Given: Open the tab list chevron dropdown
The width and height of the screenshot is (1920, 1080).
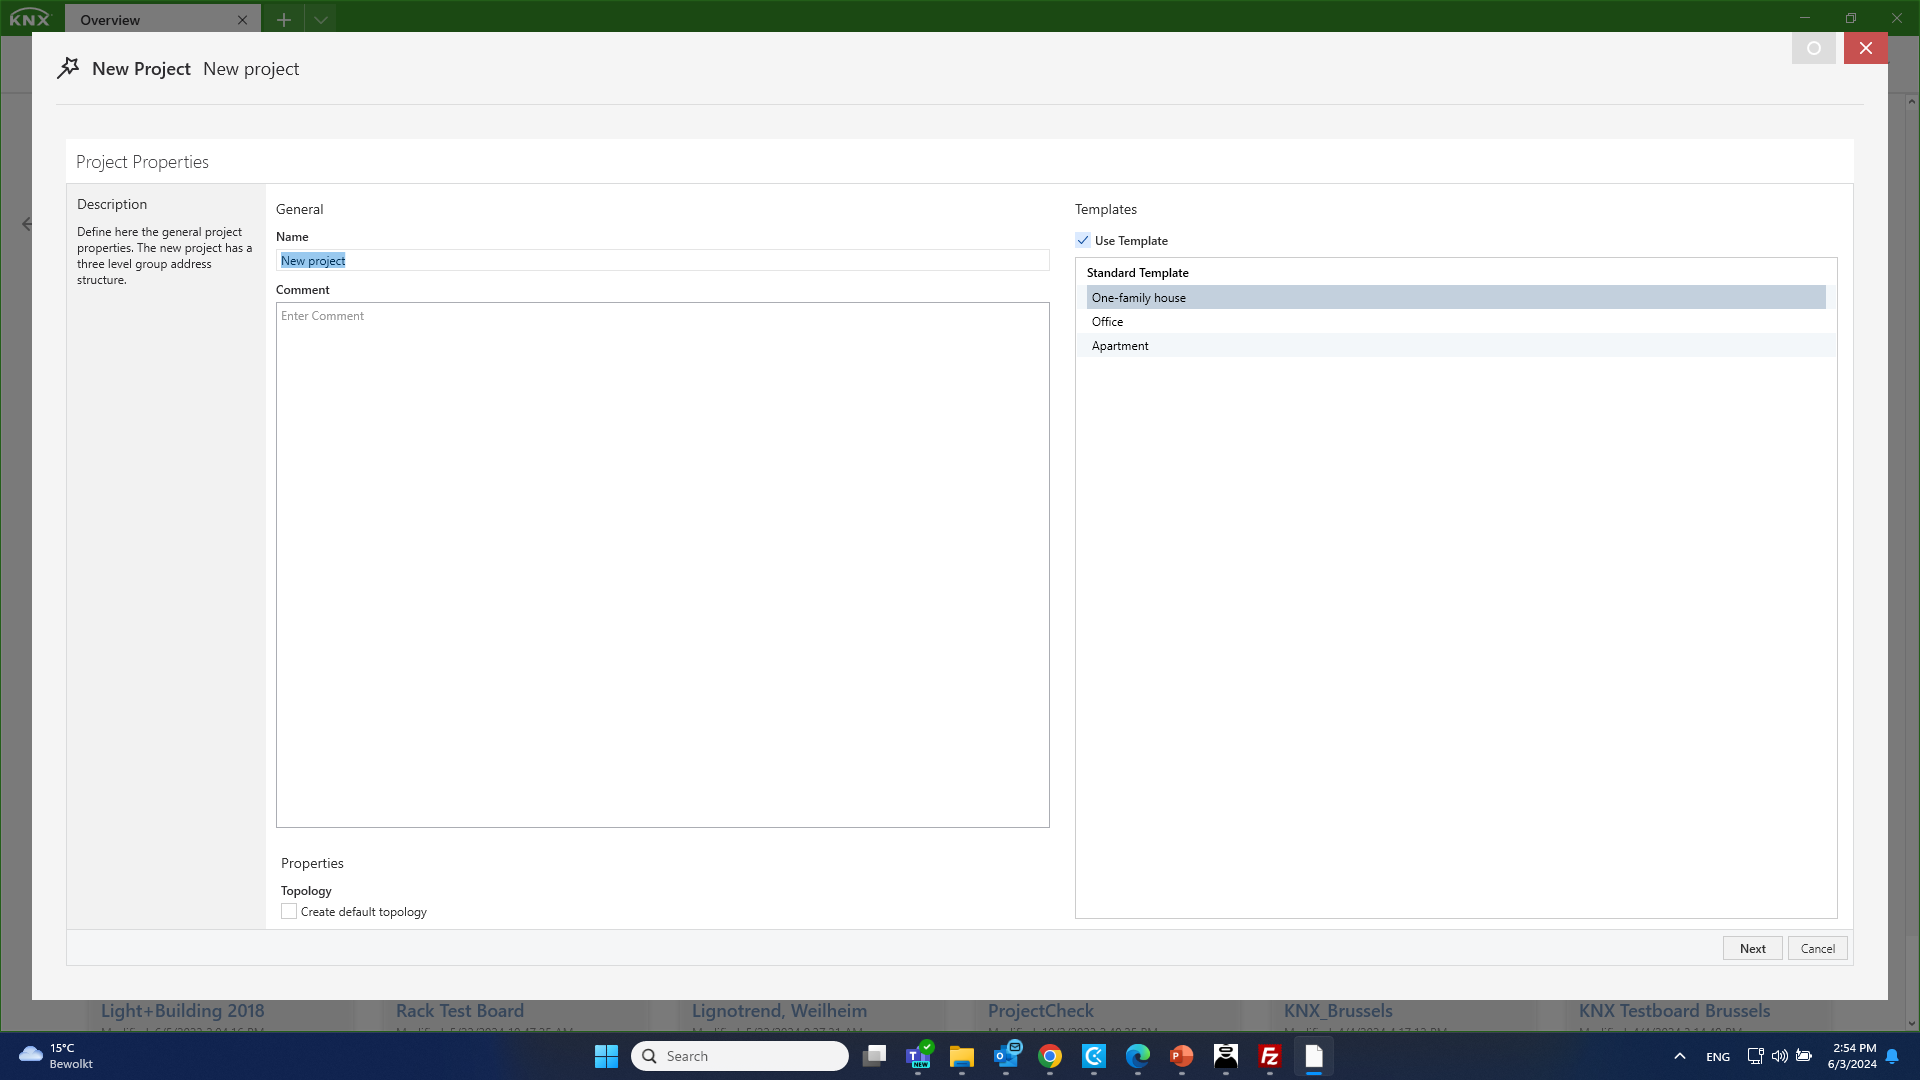Looking at the screenshot, I should 321,19.
